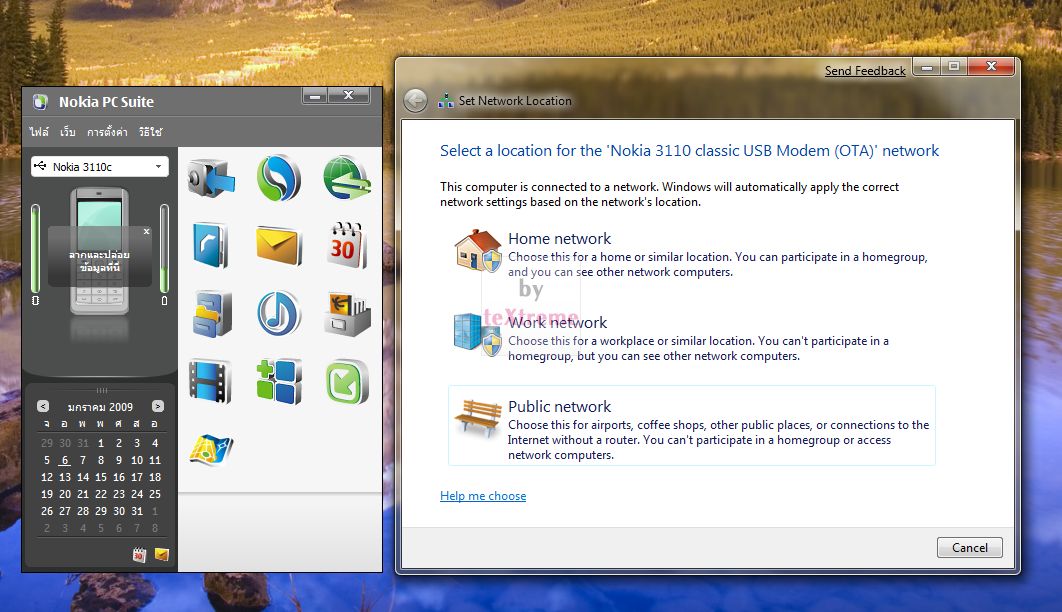Viewport: 1062px width, 612px height.
Task: Go to previous month in calendar
Action: (43, 406)
